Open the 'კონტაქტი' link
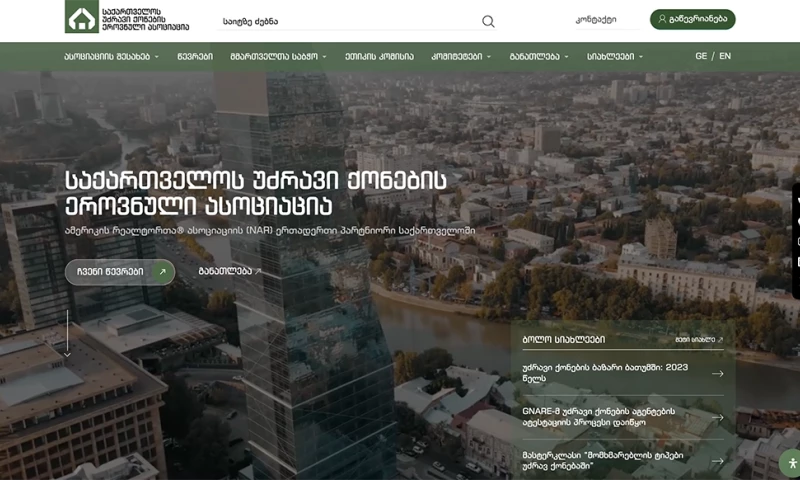 pyautogui.click(x=596, y=20)
